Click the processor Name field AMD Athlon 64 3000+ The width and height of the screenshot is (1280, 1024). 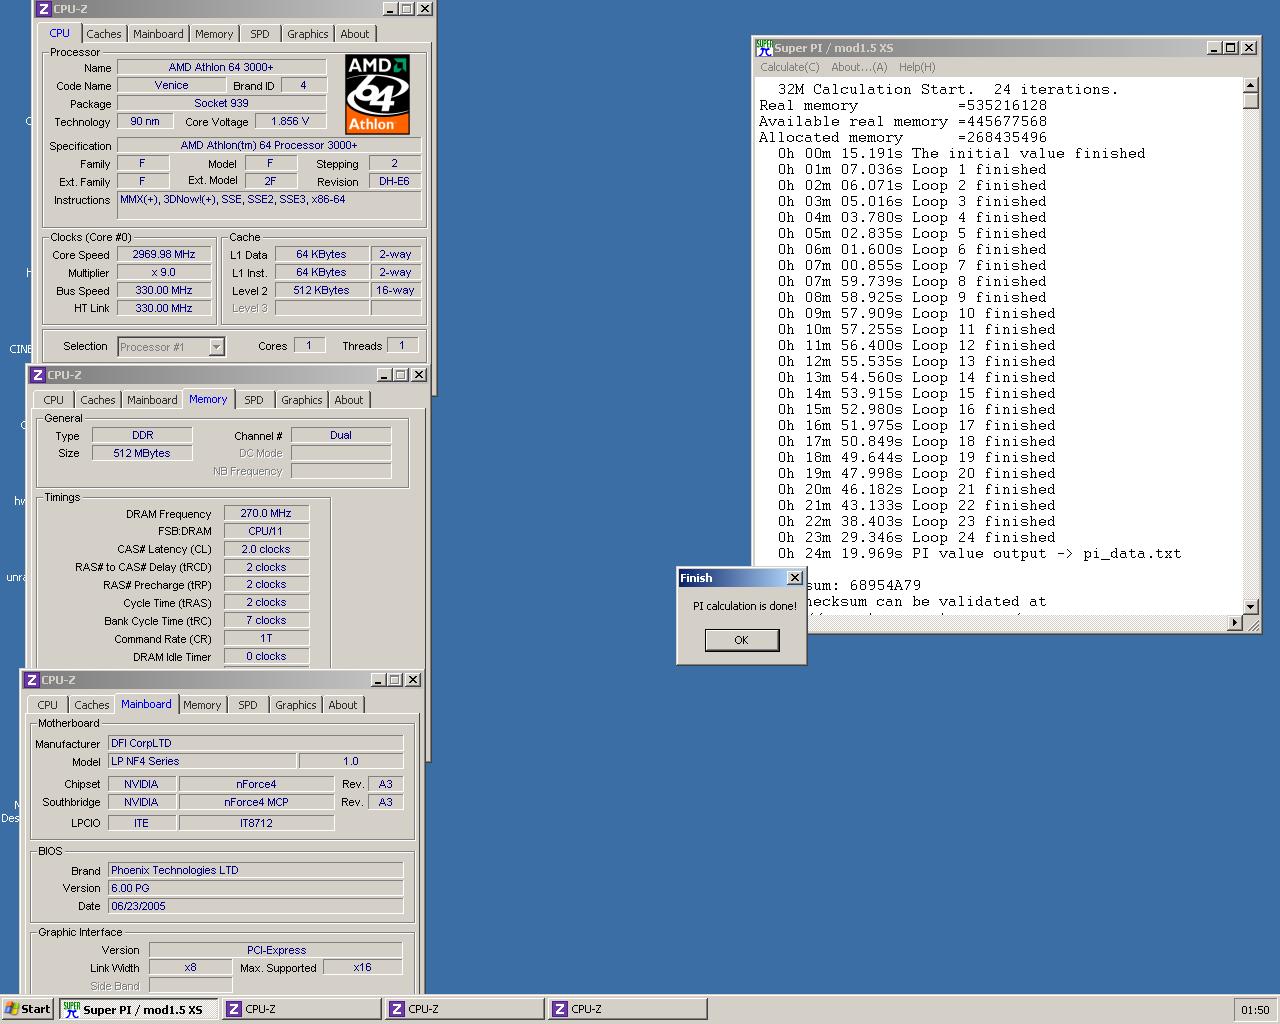click(221, 67)
